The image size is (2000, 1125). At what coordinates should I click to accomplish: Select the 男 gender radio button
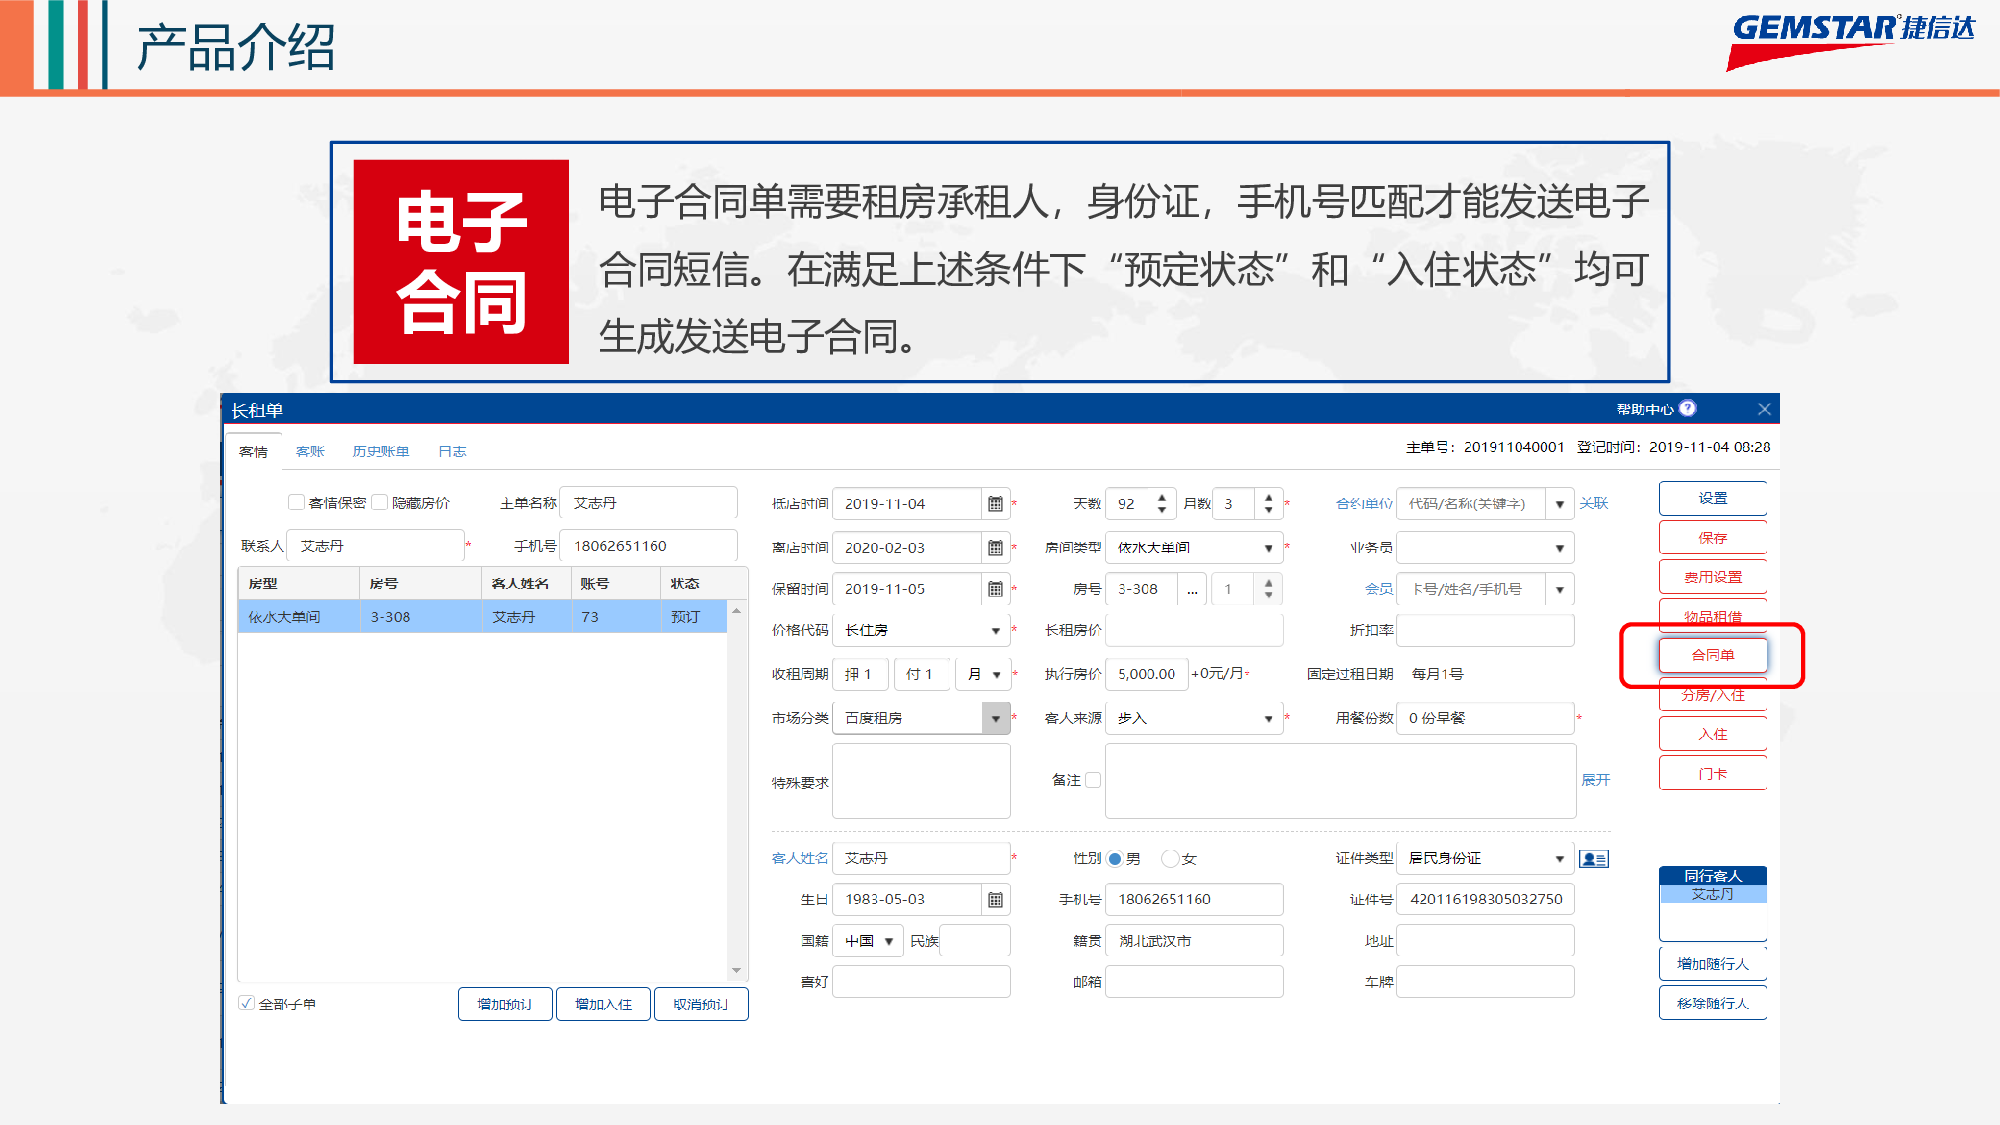point(1115,859)
